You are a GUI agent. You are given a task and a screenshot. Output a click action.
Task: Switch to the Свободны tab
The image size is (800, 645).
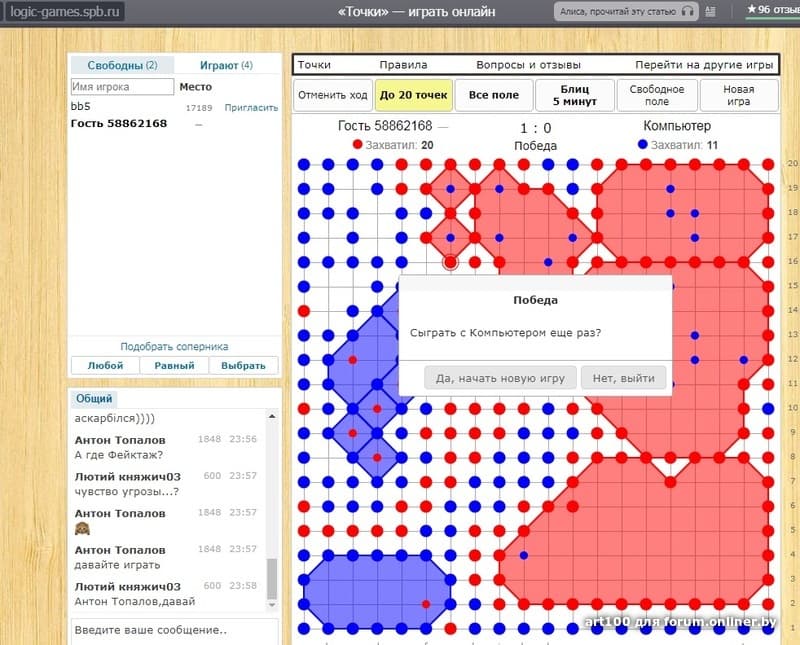(x=122, y=65)
